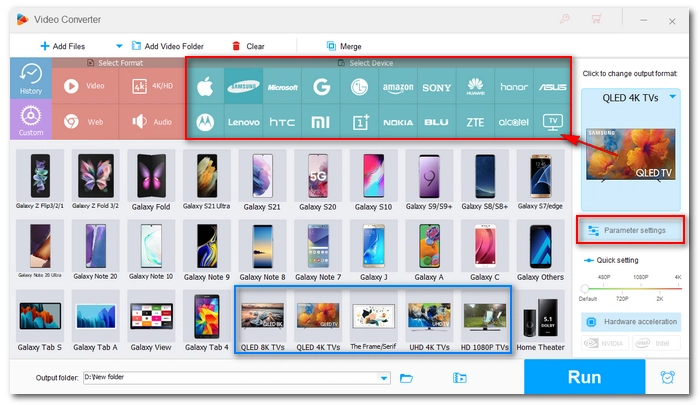Toggle NVIDIA acceleration option
The height and width of the screenshot is (405, 700).
point(605,343)
